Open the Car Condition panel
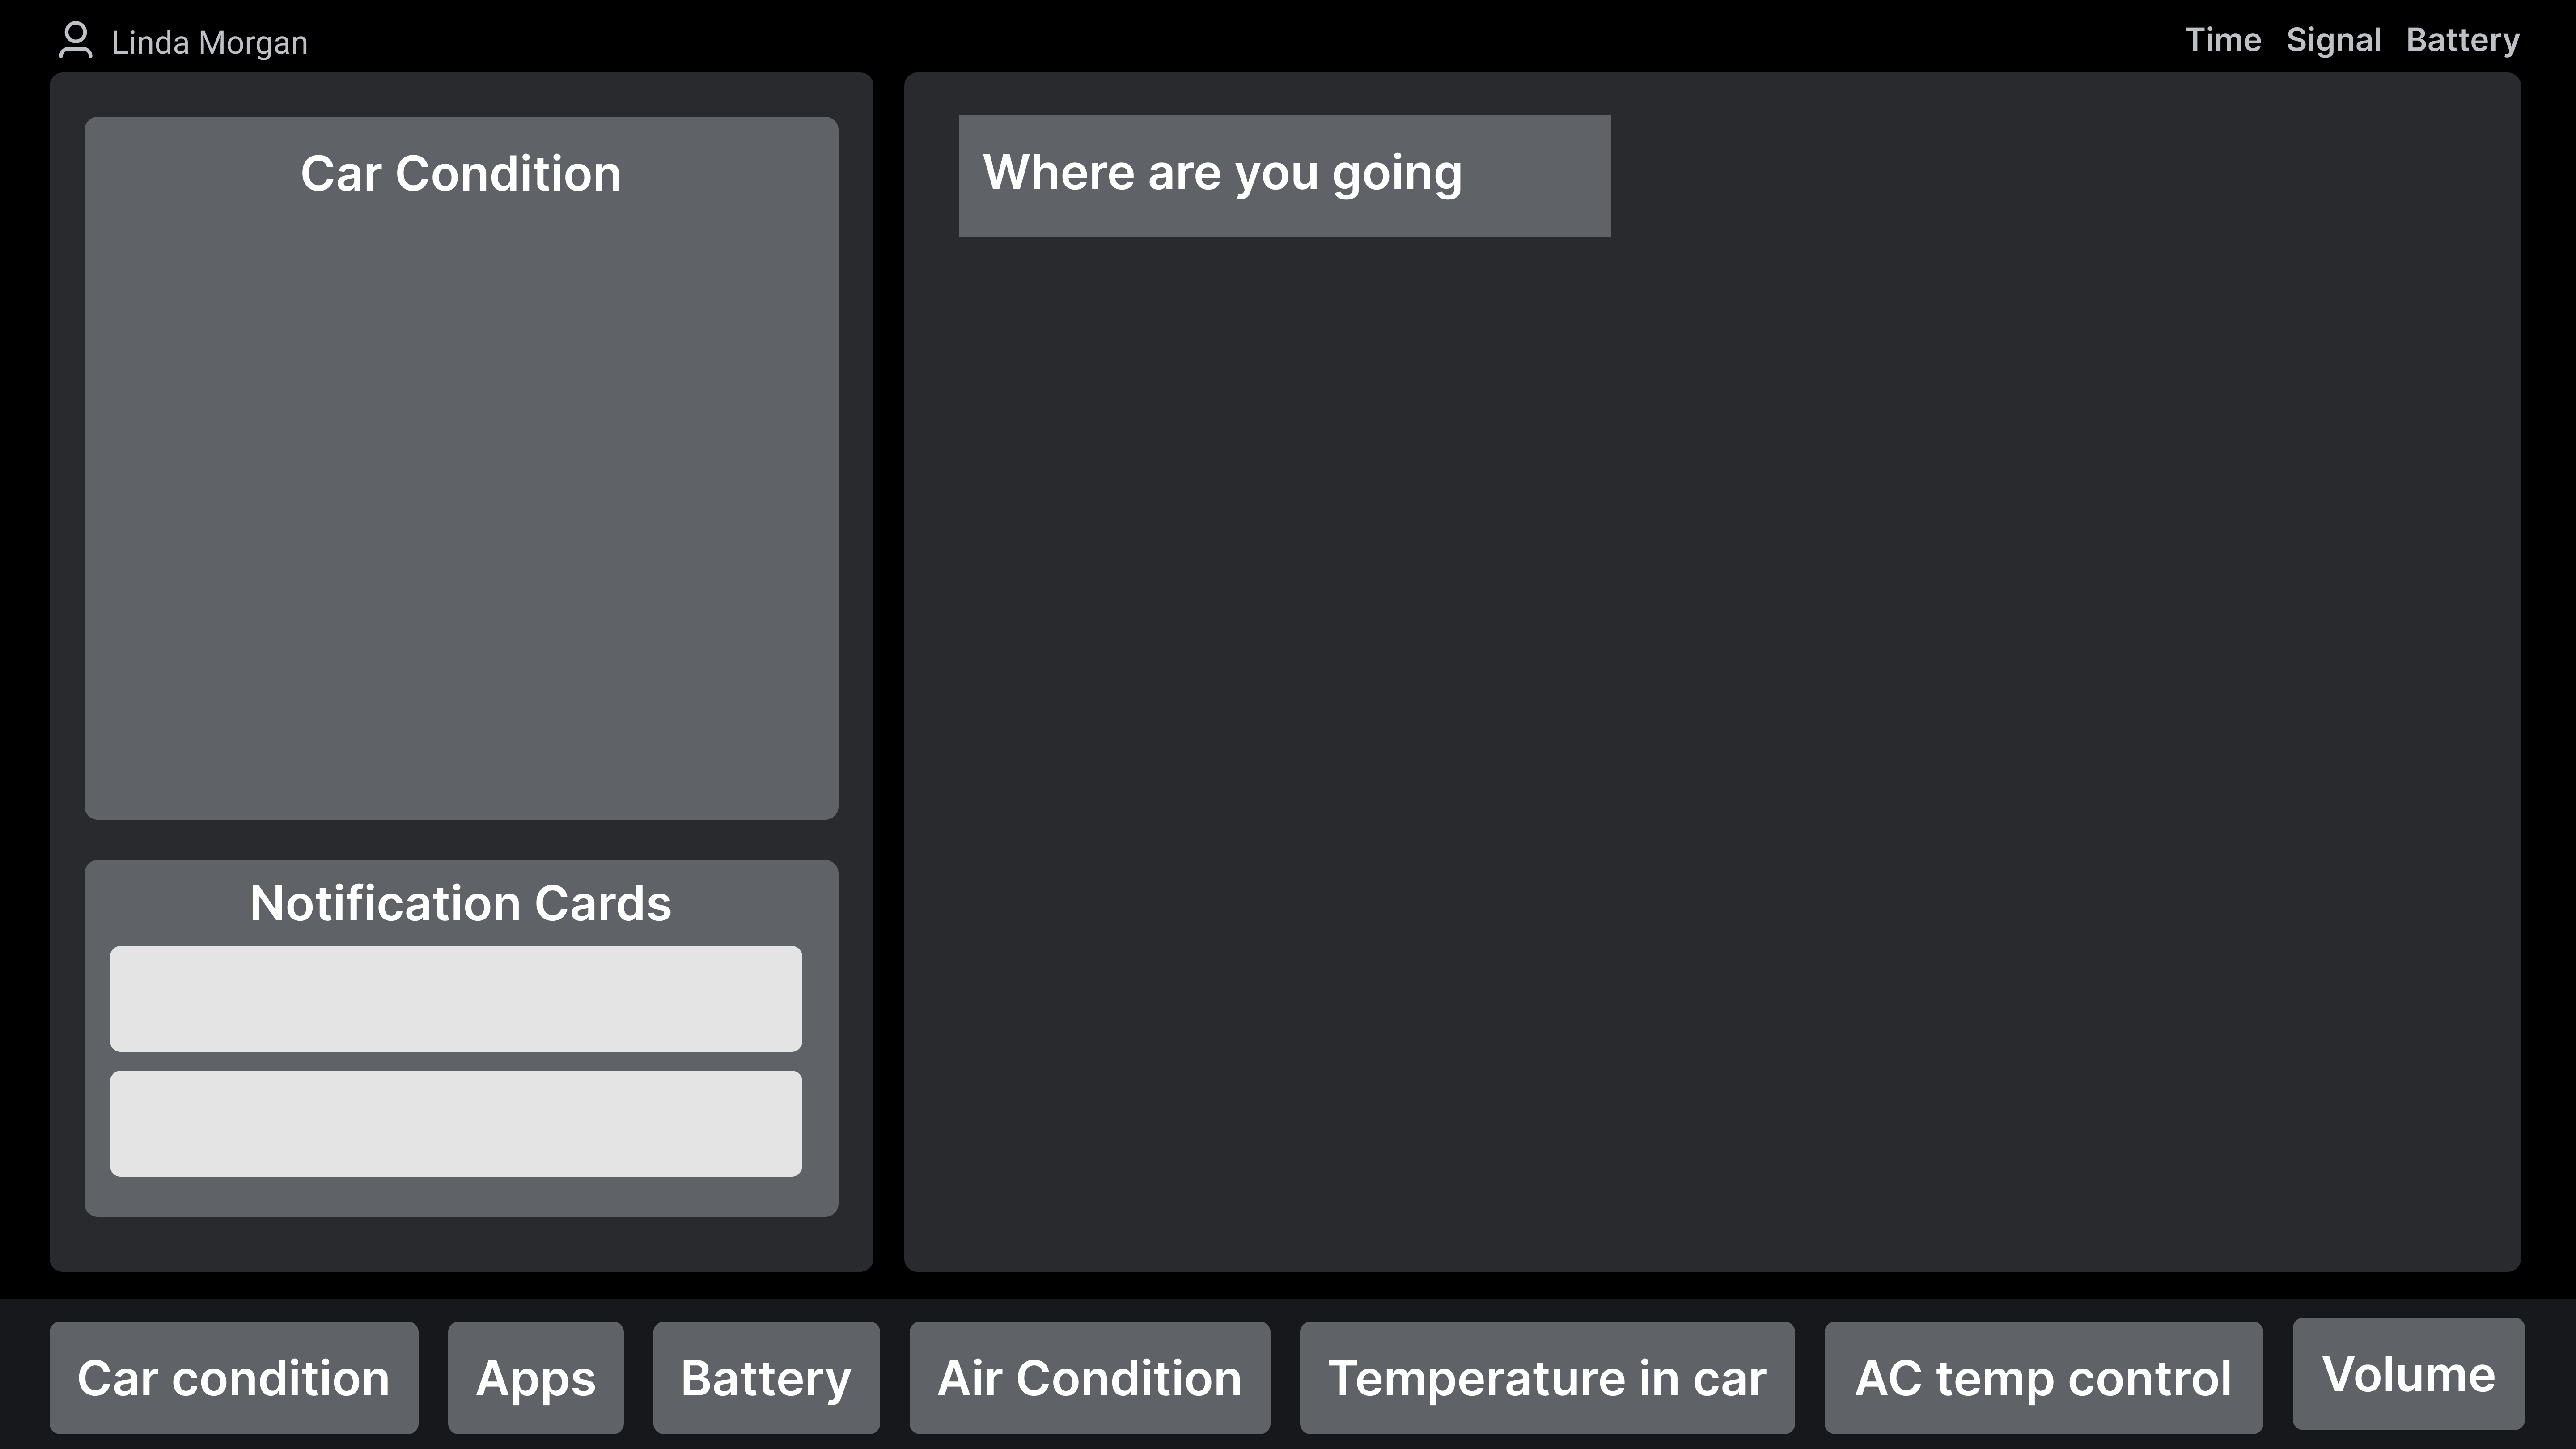2576x1449 pixels. click(461, 468)
